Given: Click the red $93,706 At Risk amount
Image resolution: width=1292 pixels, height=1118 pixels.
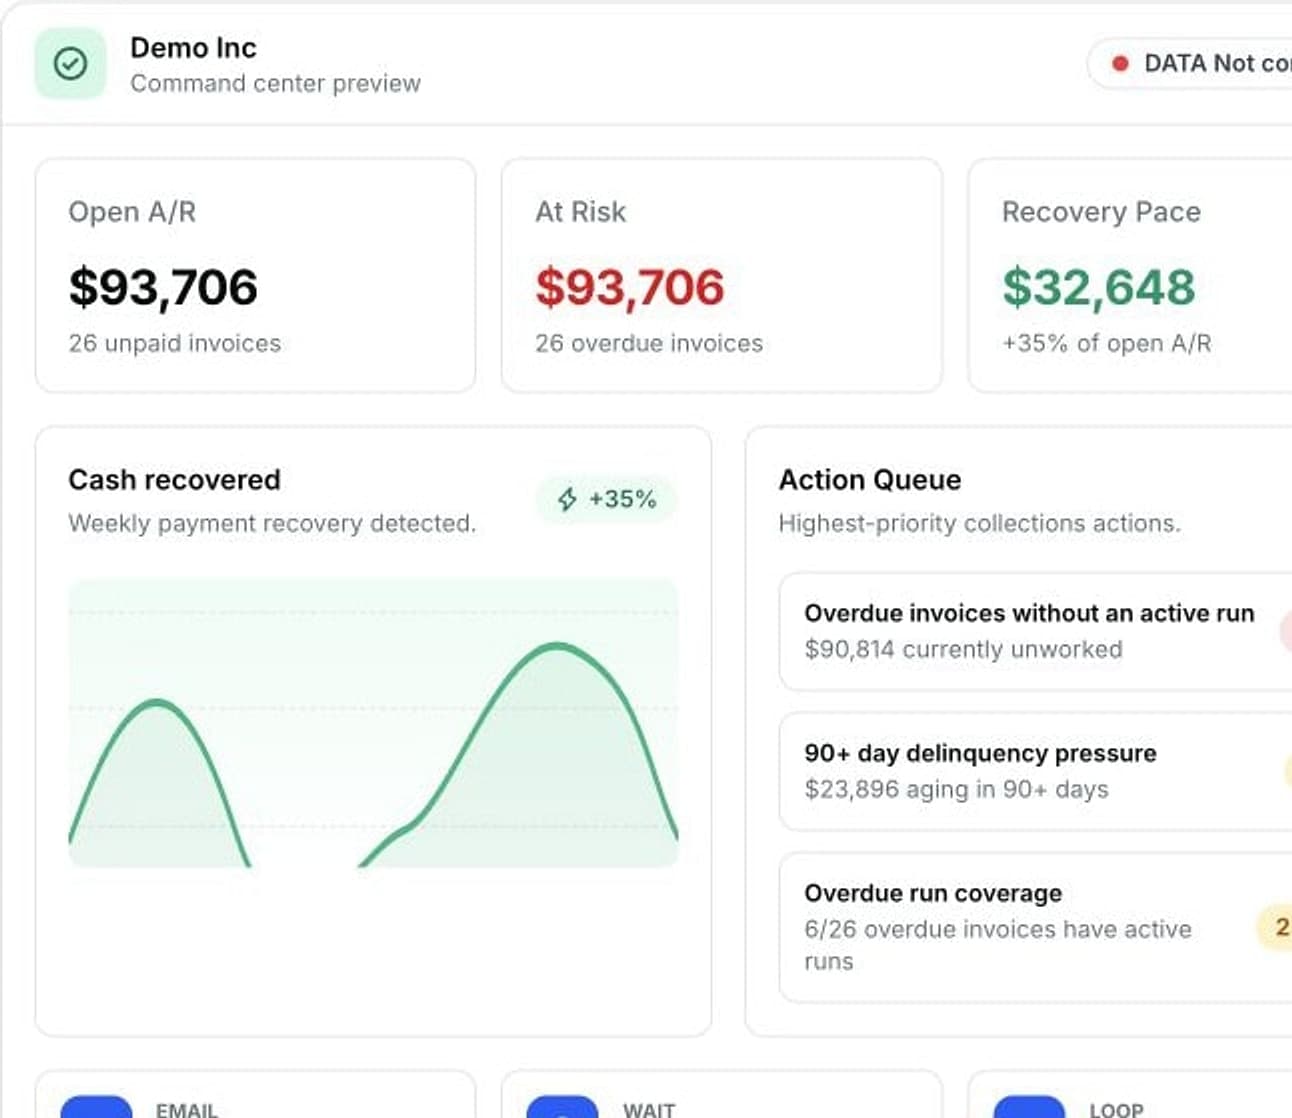Looking at the screenshot, I should 629,287.
